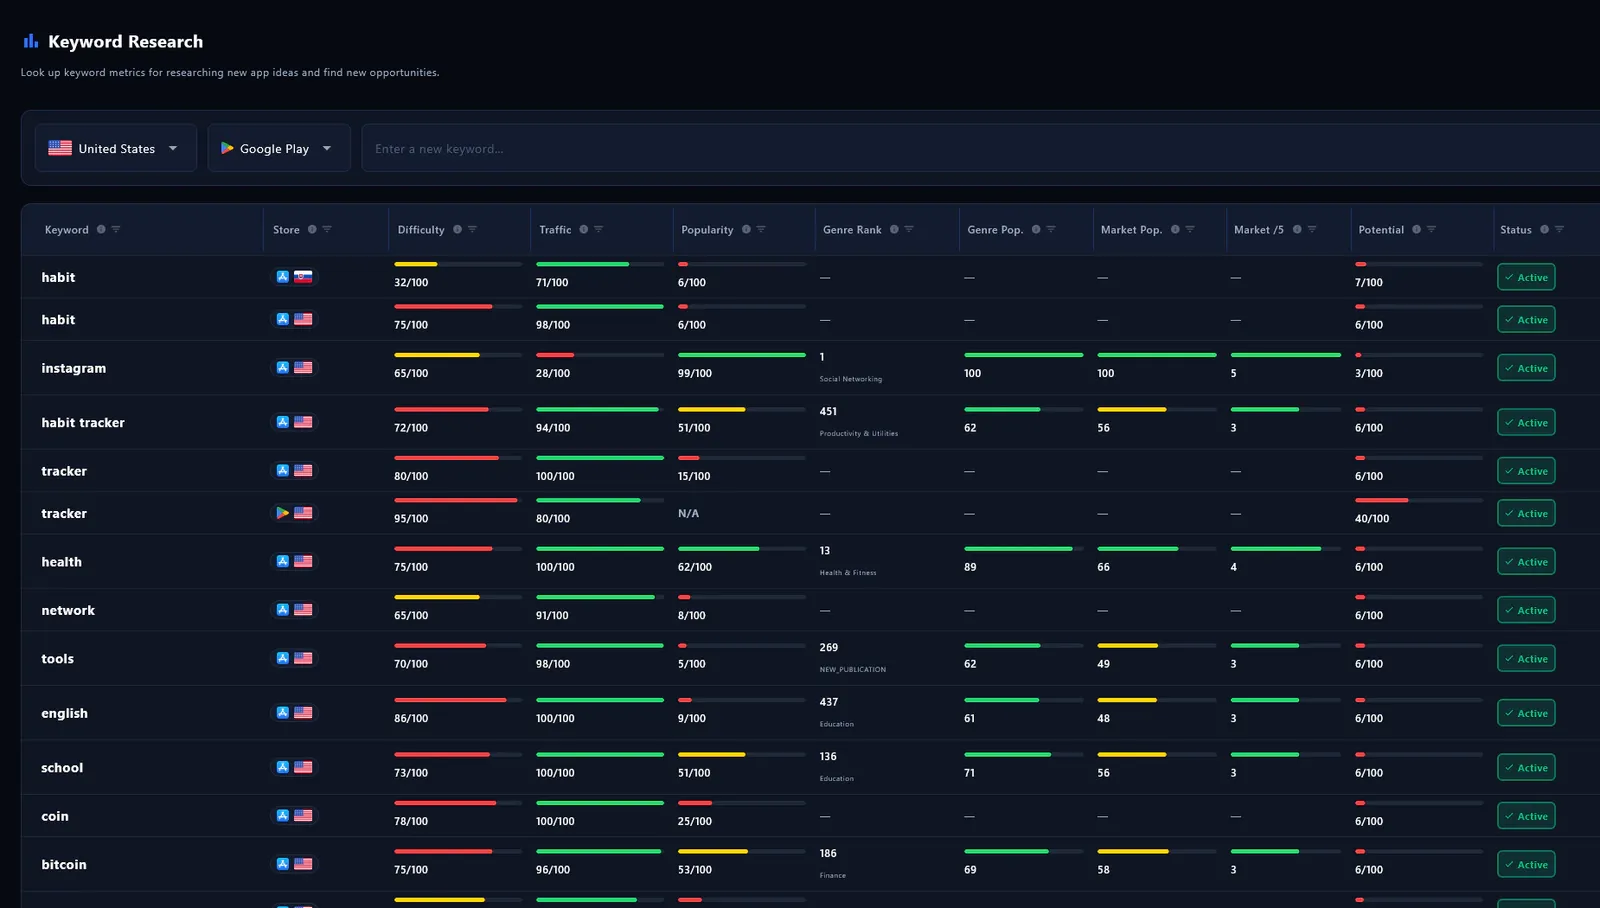
Task: Focus the 'Enter a new keyword...' field
Action: (x=980, y=149)
